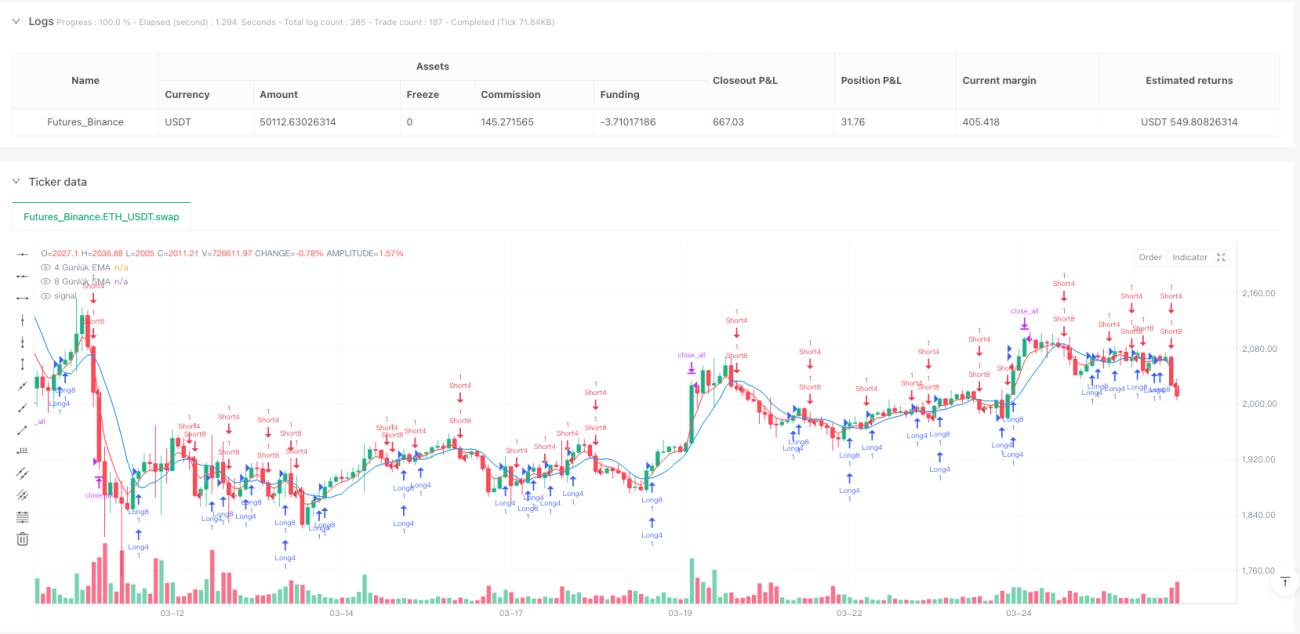Select the price line tool with label
Image resolution: width=1300 pixels, height=634 pixels.
point(23,451)
